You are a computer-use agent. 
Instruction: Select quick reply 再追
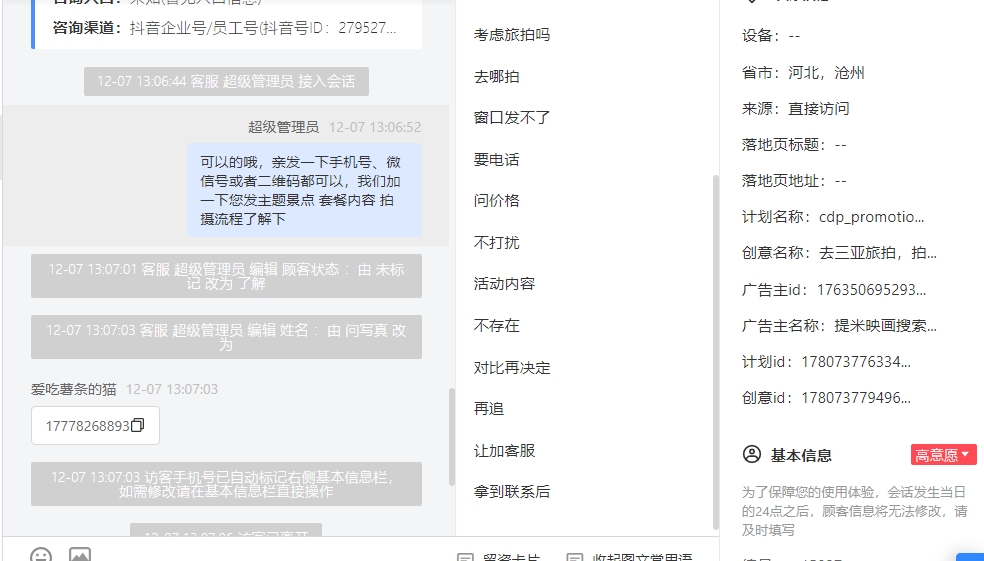489,409
